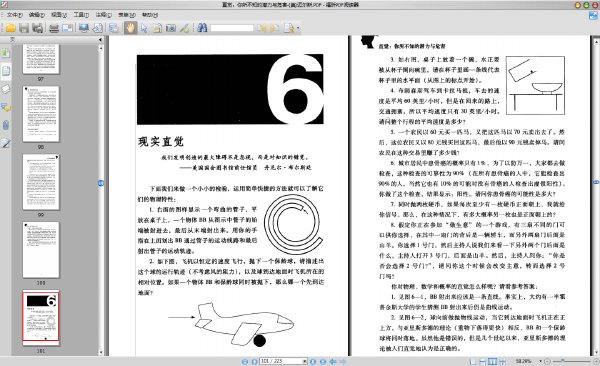600x366 pixels.
Task: Go to previous page button
Action: pyautogui.click(x=254, y=361)
